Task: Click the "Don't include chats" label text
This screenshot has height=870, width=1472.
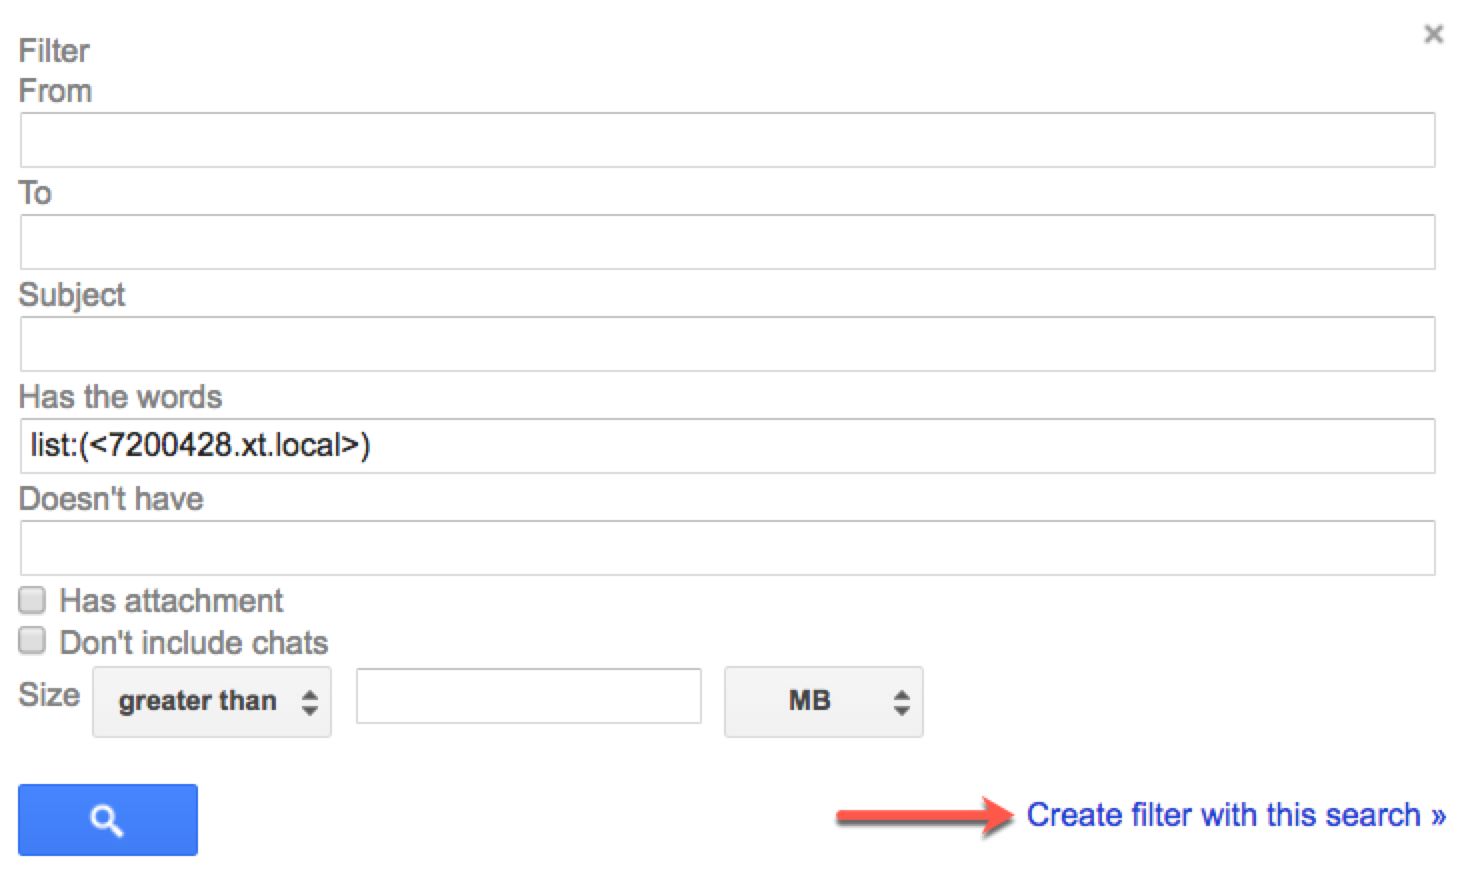Action: point(194,642)
